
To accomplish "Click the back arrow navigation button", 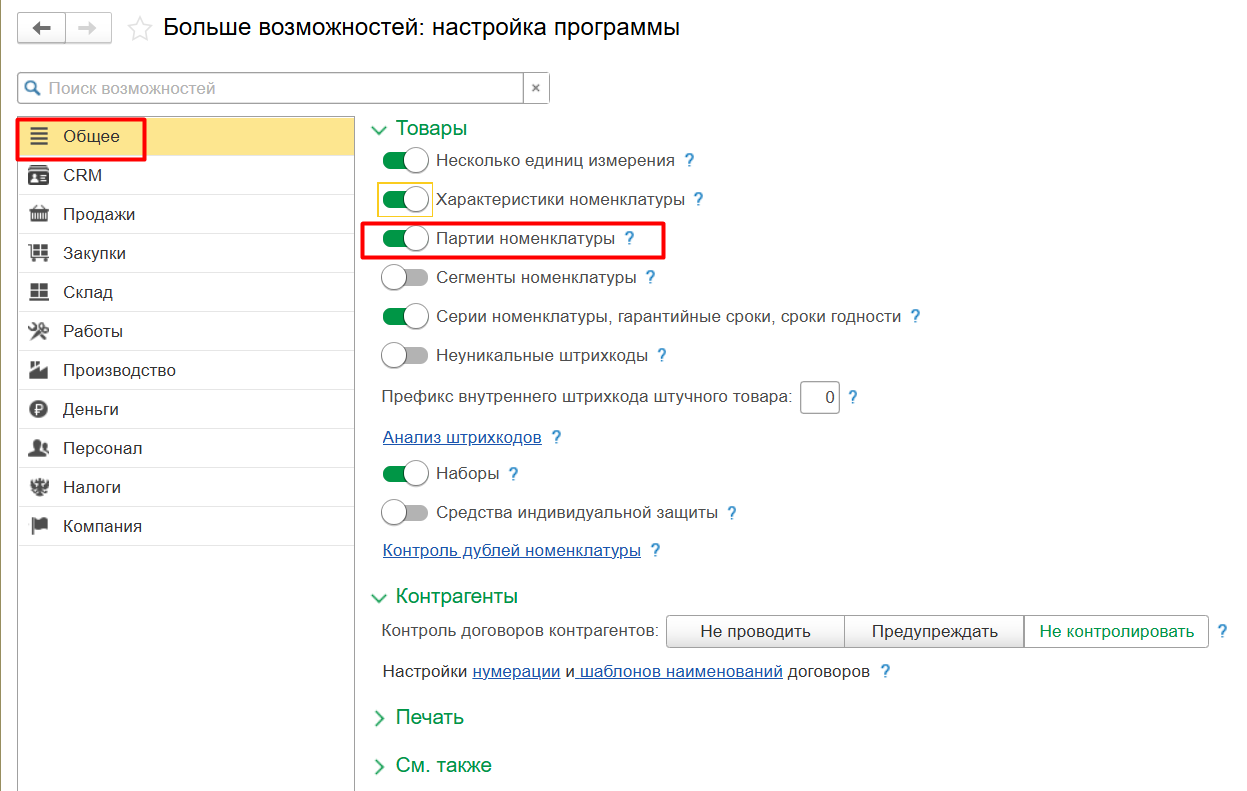I will [x=42, y=28].
